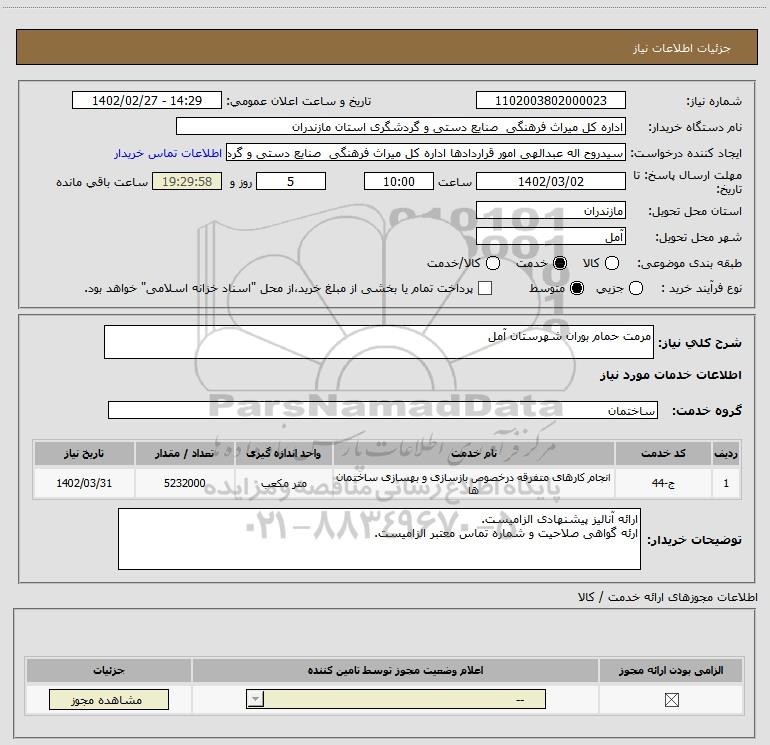
Task: Click the ردیف column header
Action: (x=726, y=453)
